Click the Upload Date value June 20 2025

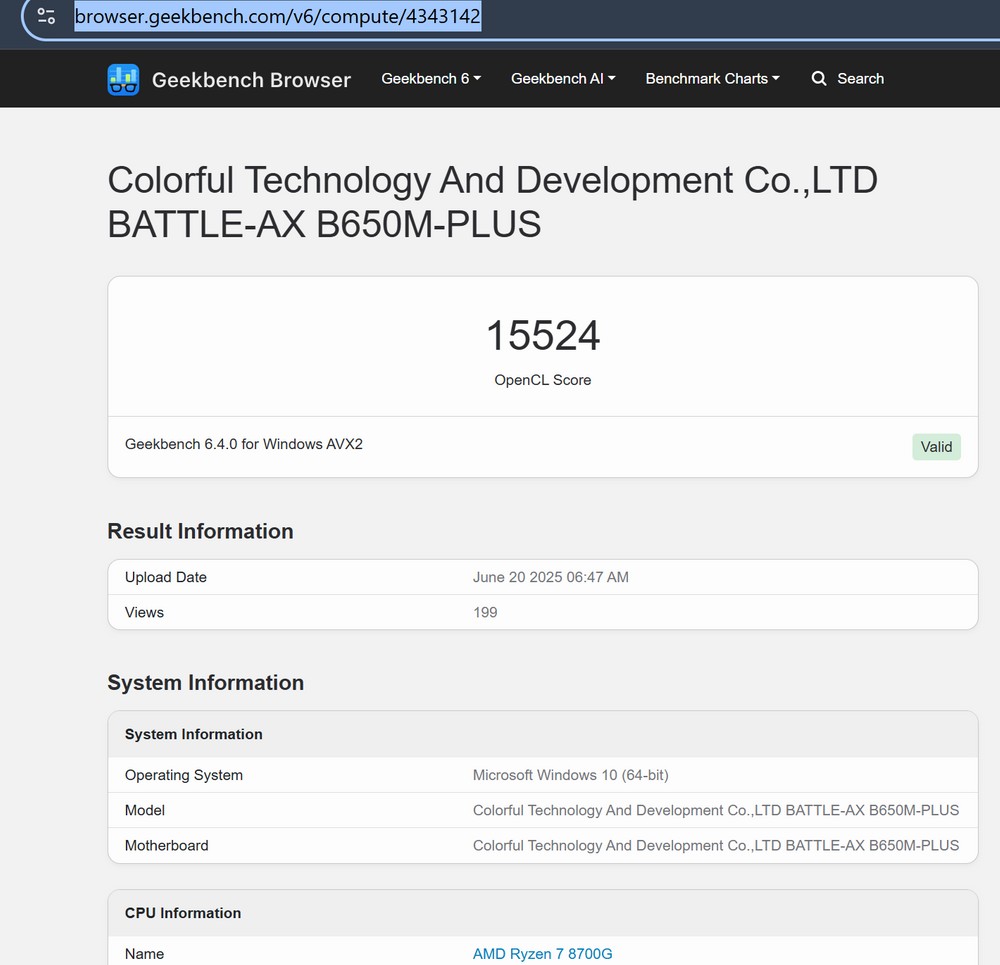coord(550,577)
